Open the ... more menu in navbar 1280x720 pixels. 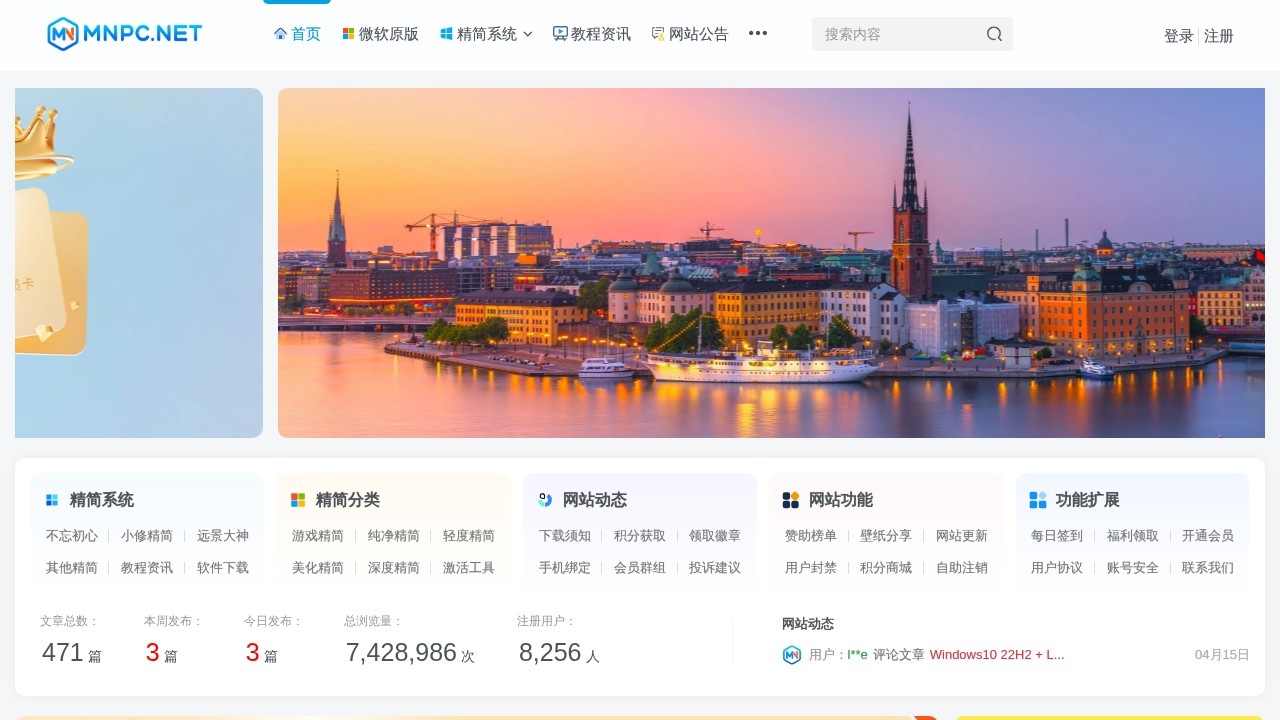(757, 33)
